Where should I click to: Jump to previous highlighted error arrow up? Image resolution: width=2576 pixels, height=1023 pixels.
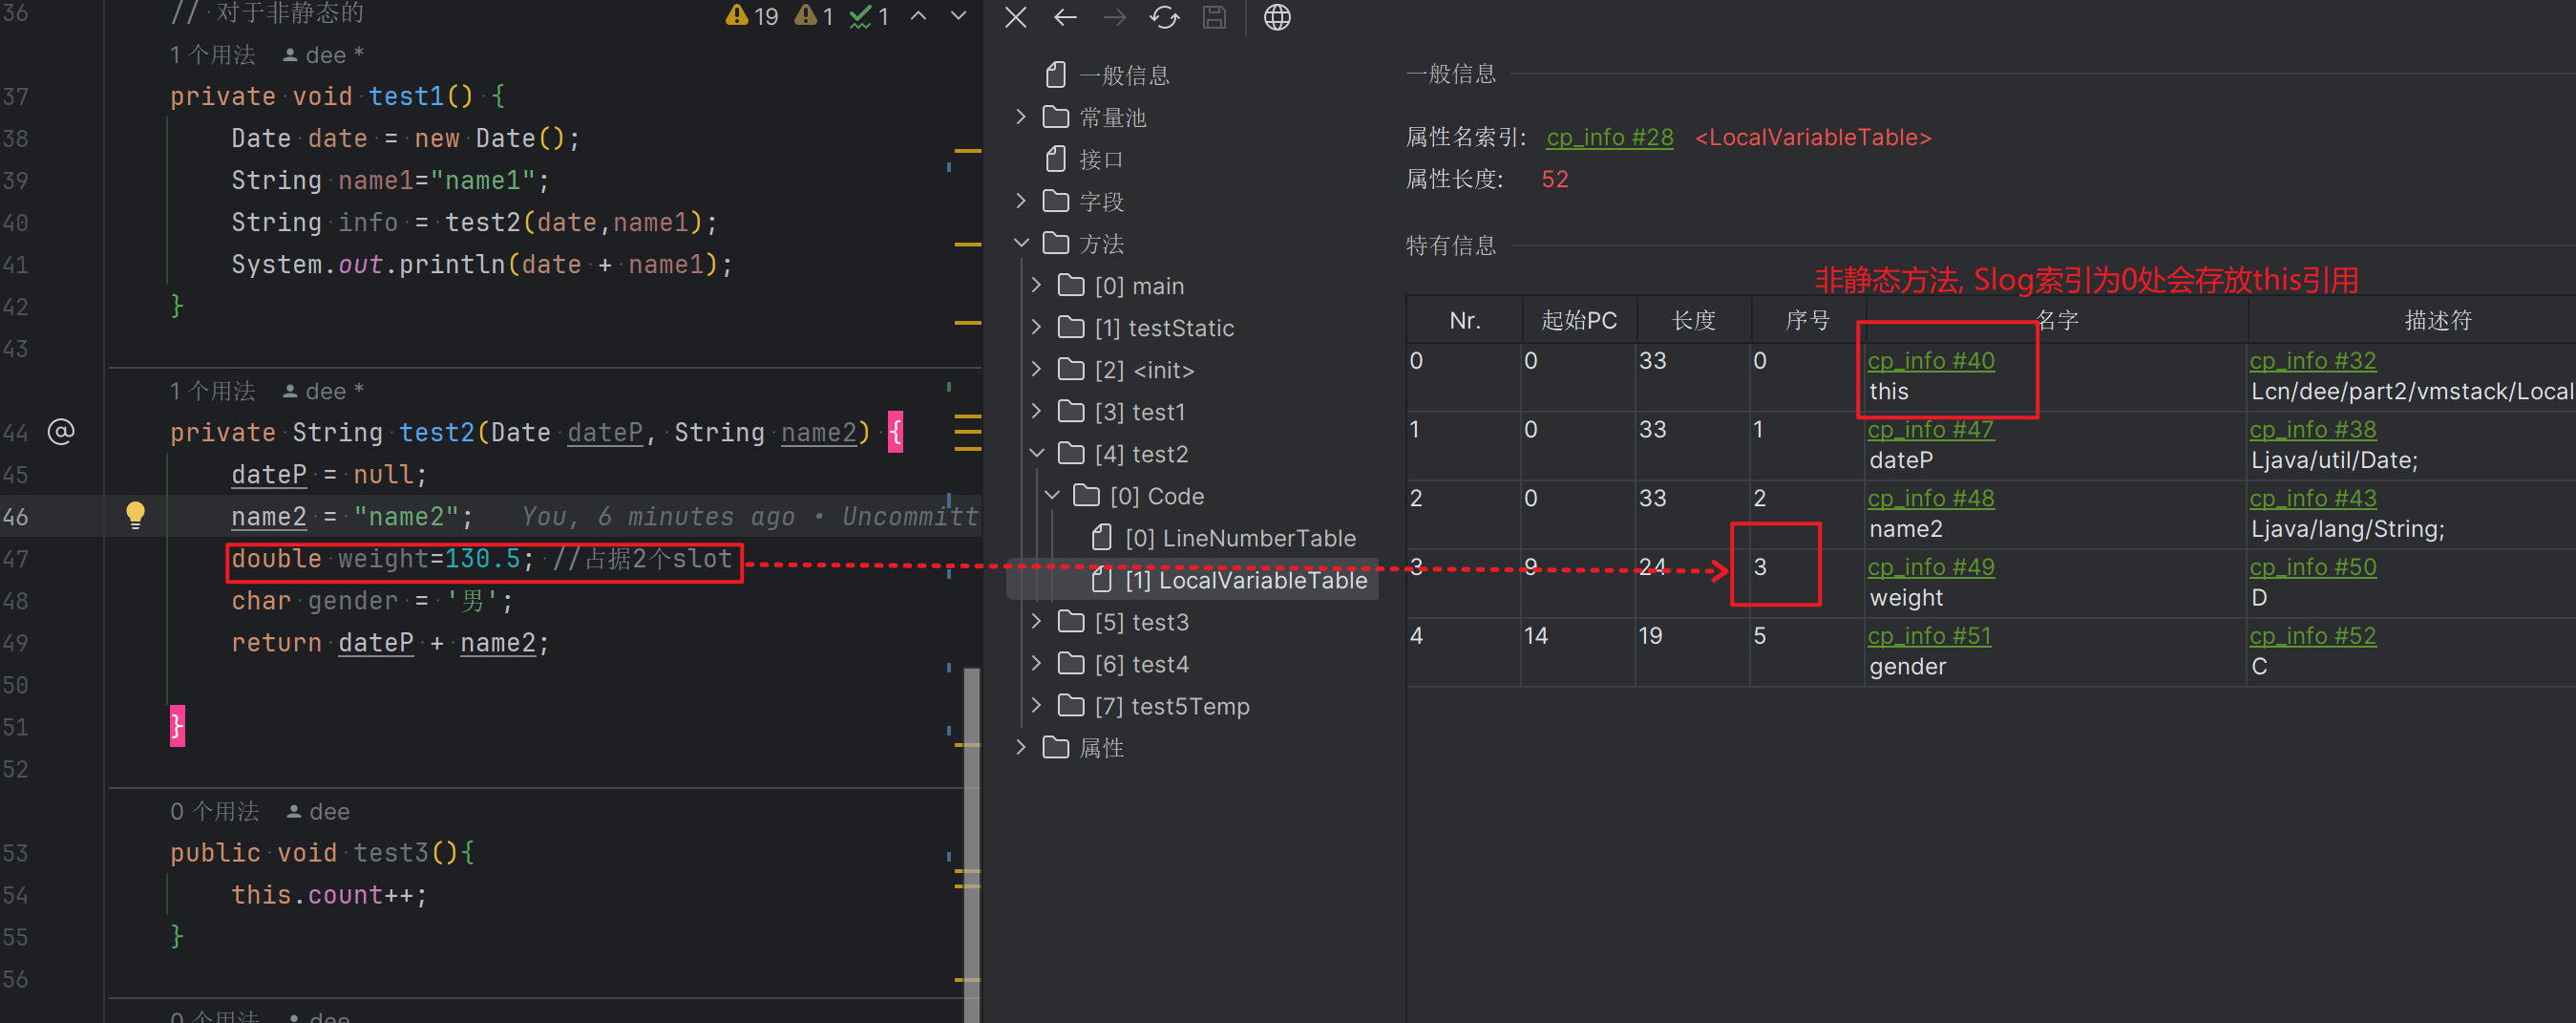918,16
